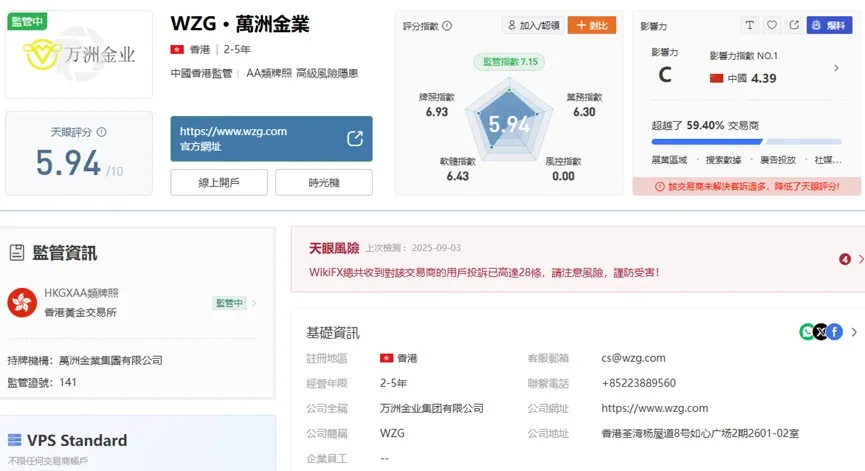Click the cs@wzg.com email address
Image resolution: width=865 pixels, height=471 pixels.
633,358
